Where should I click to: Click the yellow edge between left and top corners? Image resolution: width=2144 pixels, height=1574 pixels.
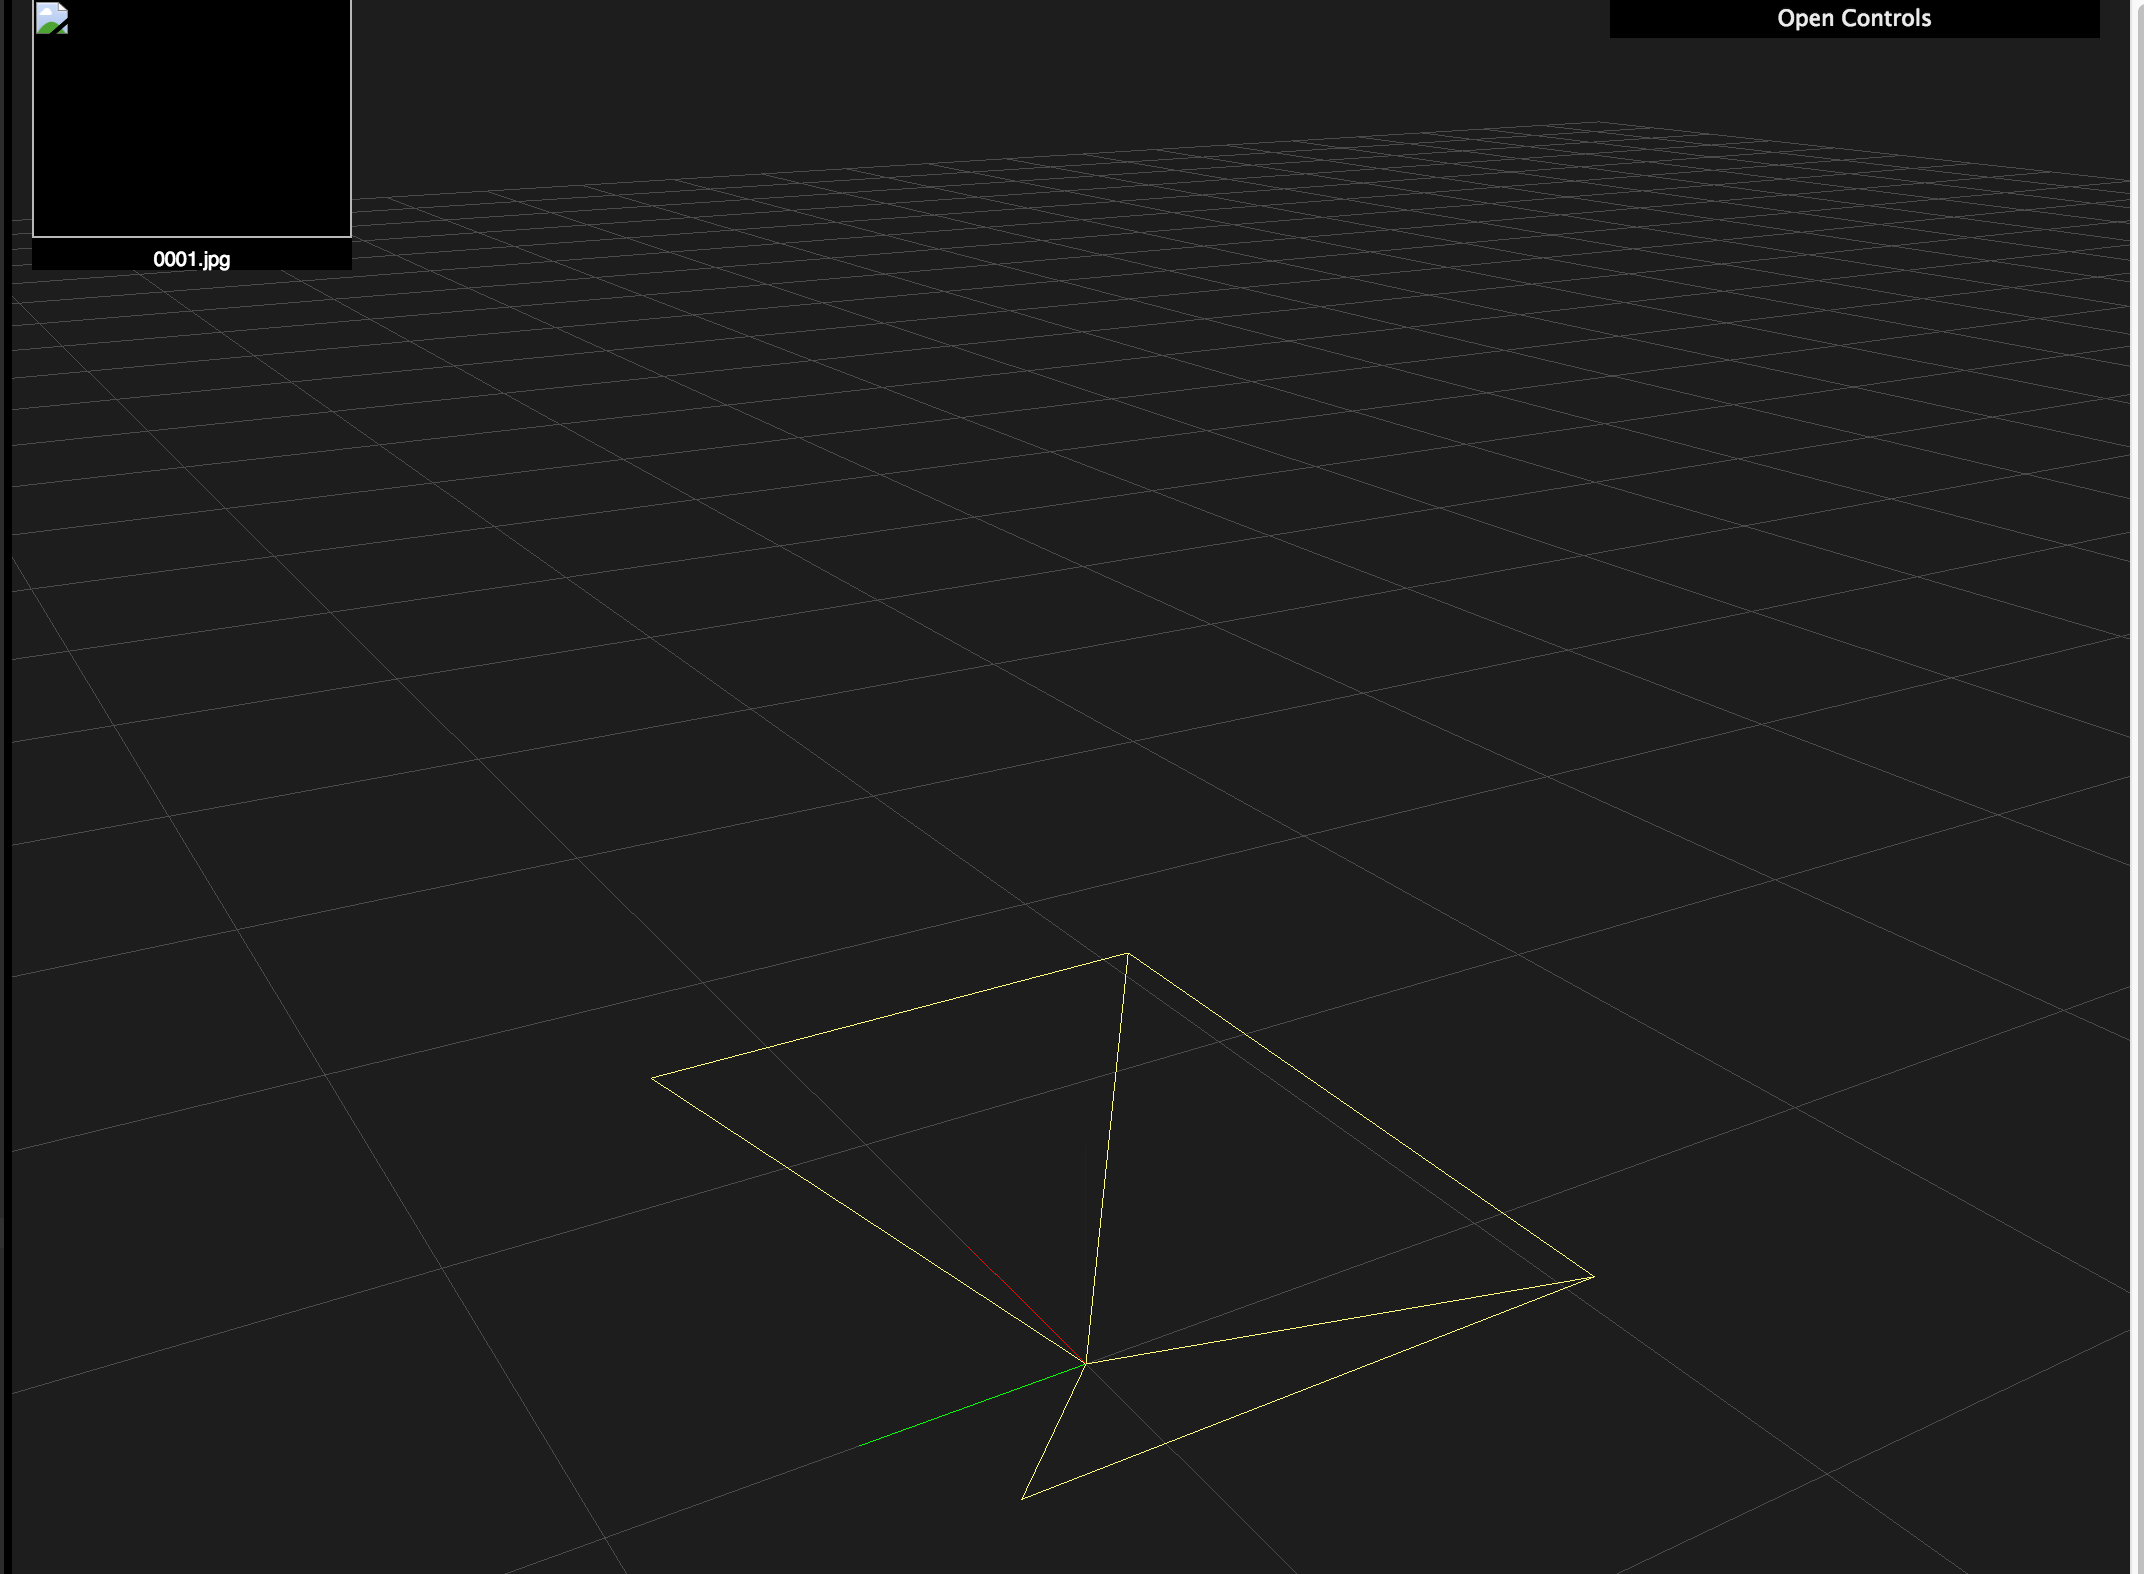coord(890,1016)
